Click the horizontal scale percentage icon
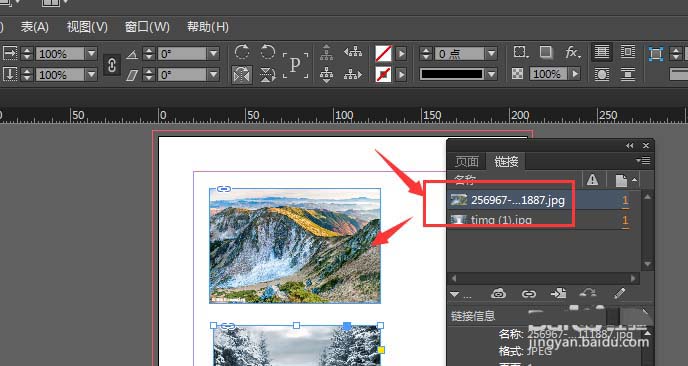The image size is (688, 366). [9, 54]
